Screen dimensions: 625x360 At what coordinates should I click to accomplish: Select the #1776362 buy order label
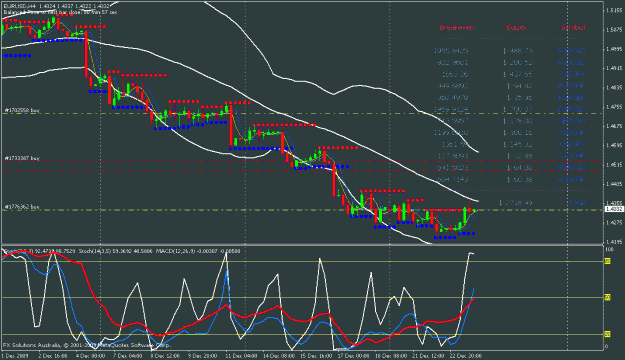22,207
